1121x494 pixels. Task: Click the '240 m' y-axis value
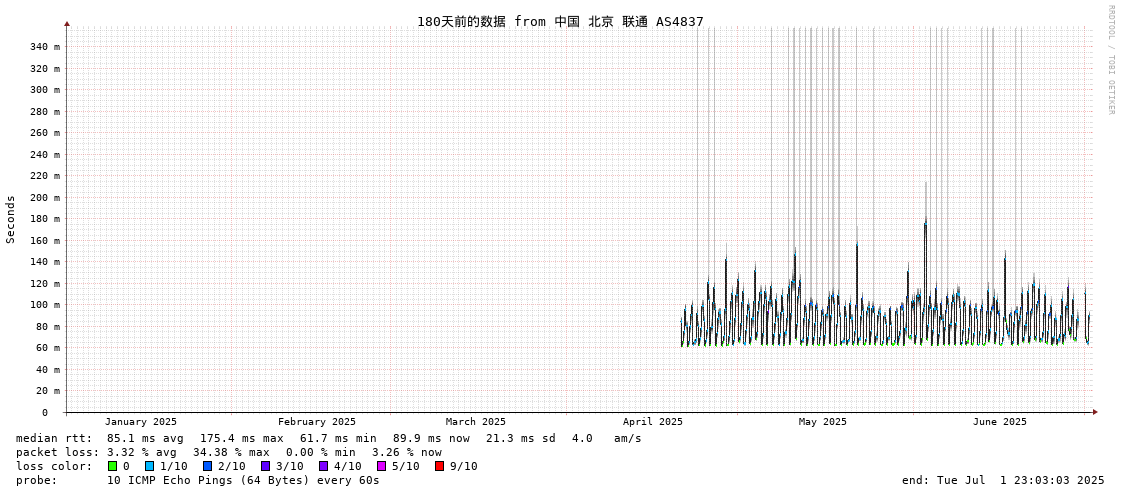tap(44, 154)
